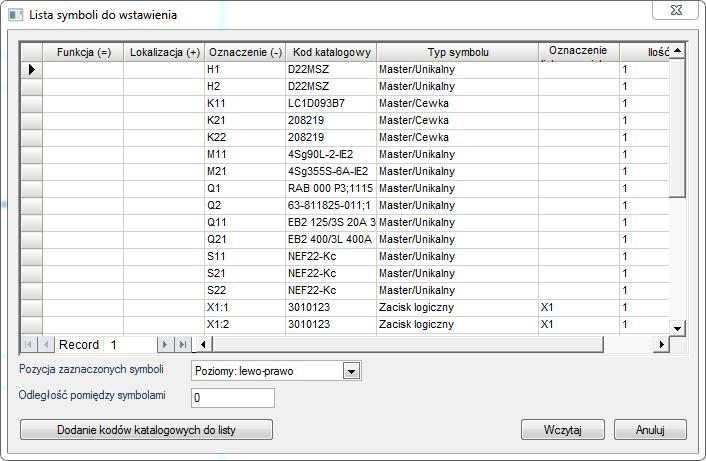706x461 pixels.
Task: Click the horizontal scrollbar thumb
Action: pyautogui.click(x=408, y=345)
